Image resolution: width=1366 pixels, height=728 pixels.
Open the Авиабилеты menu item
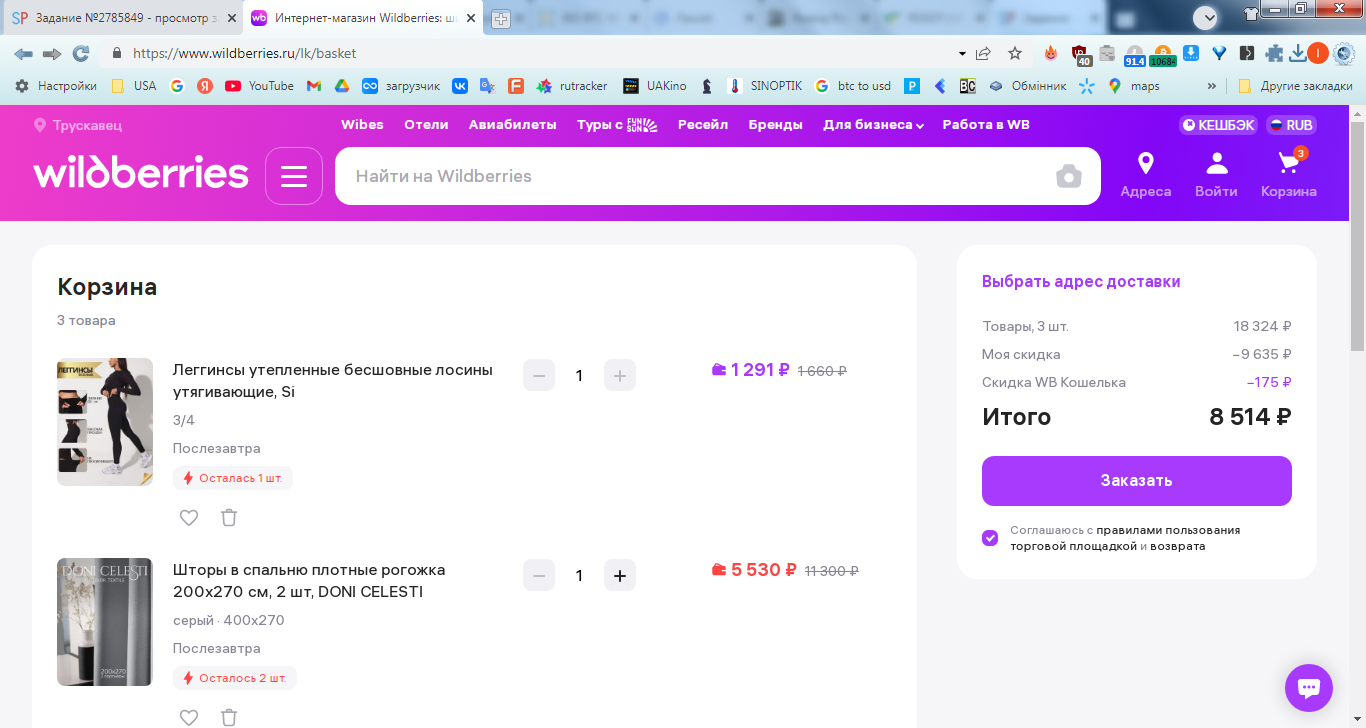[x=512, y=125]
